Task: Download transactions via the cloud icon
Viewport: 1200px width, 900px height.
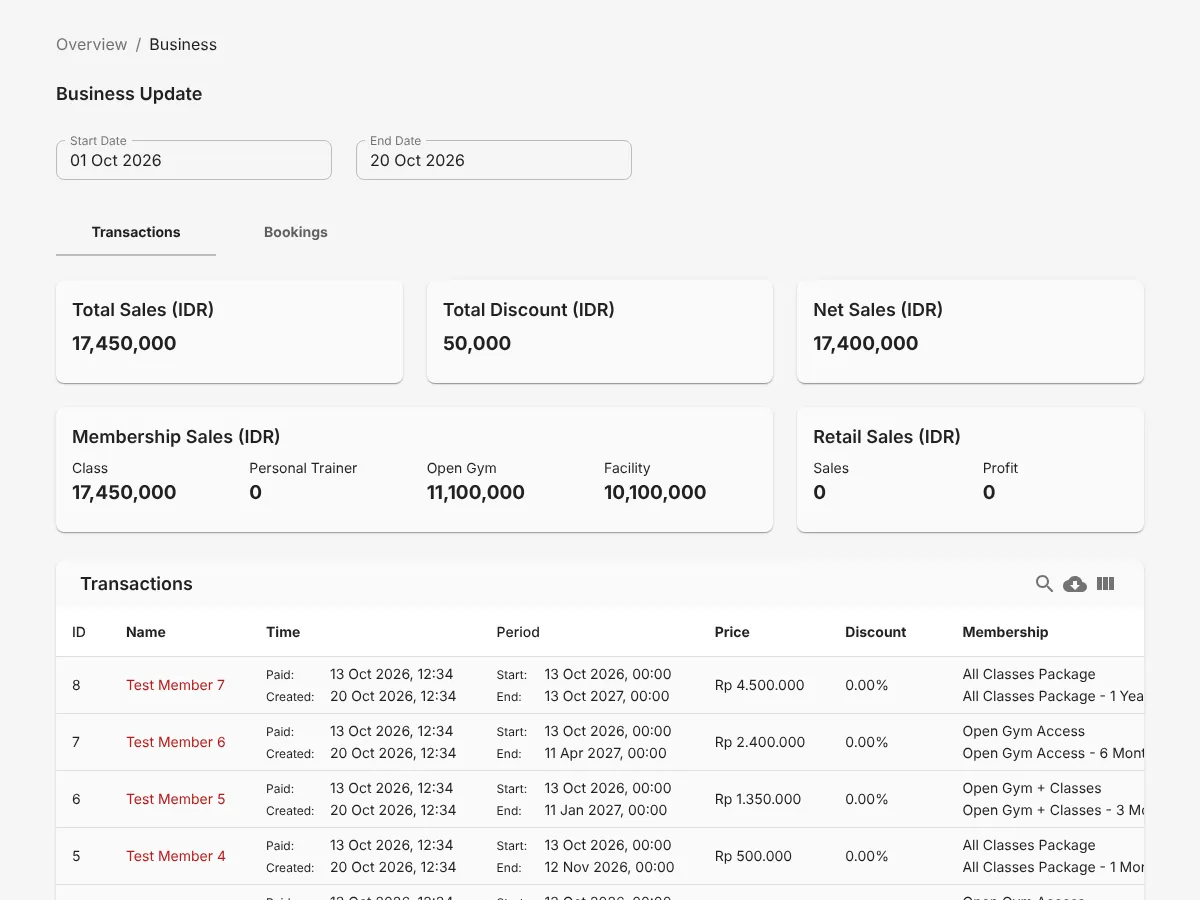Action: 1075,584
